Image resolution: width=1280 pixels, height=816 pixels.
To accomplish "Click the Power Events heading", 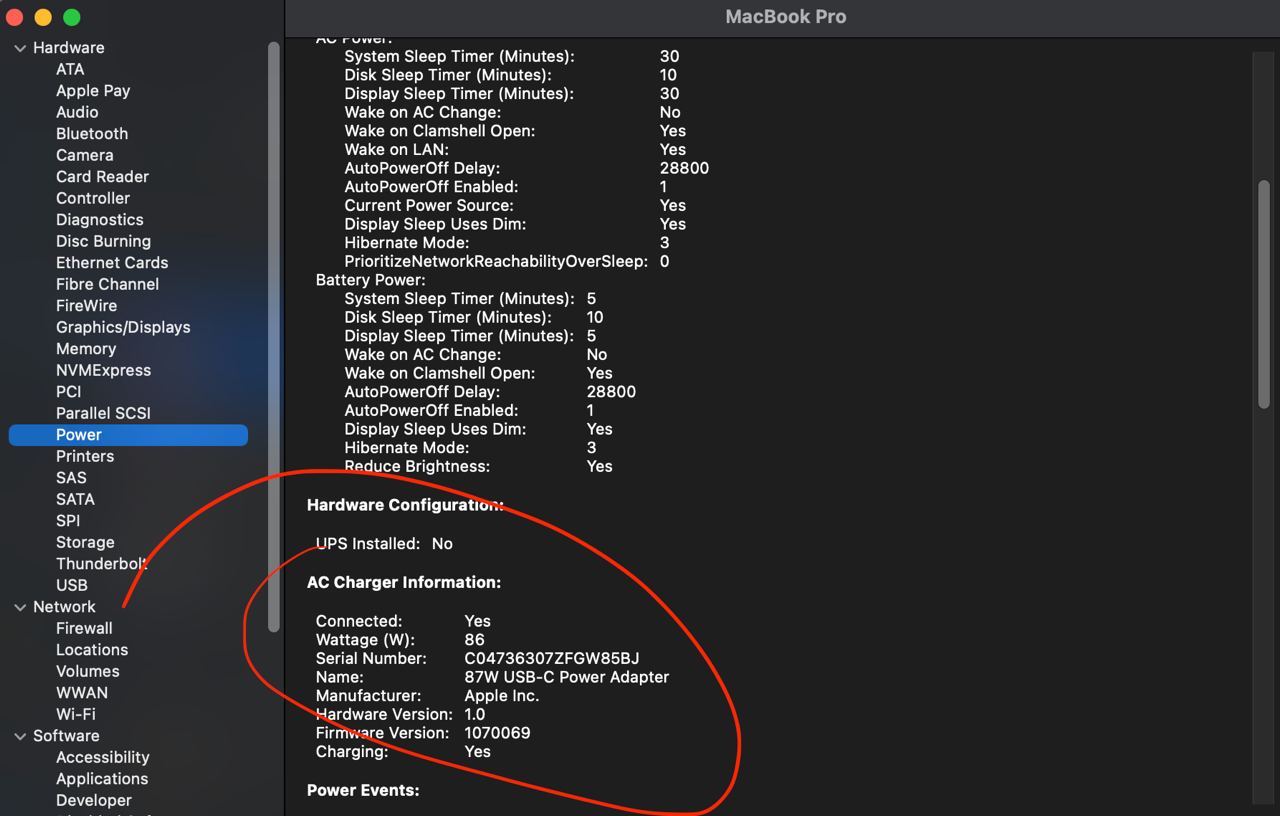I will (363, 790).
